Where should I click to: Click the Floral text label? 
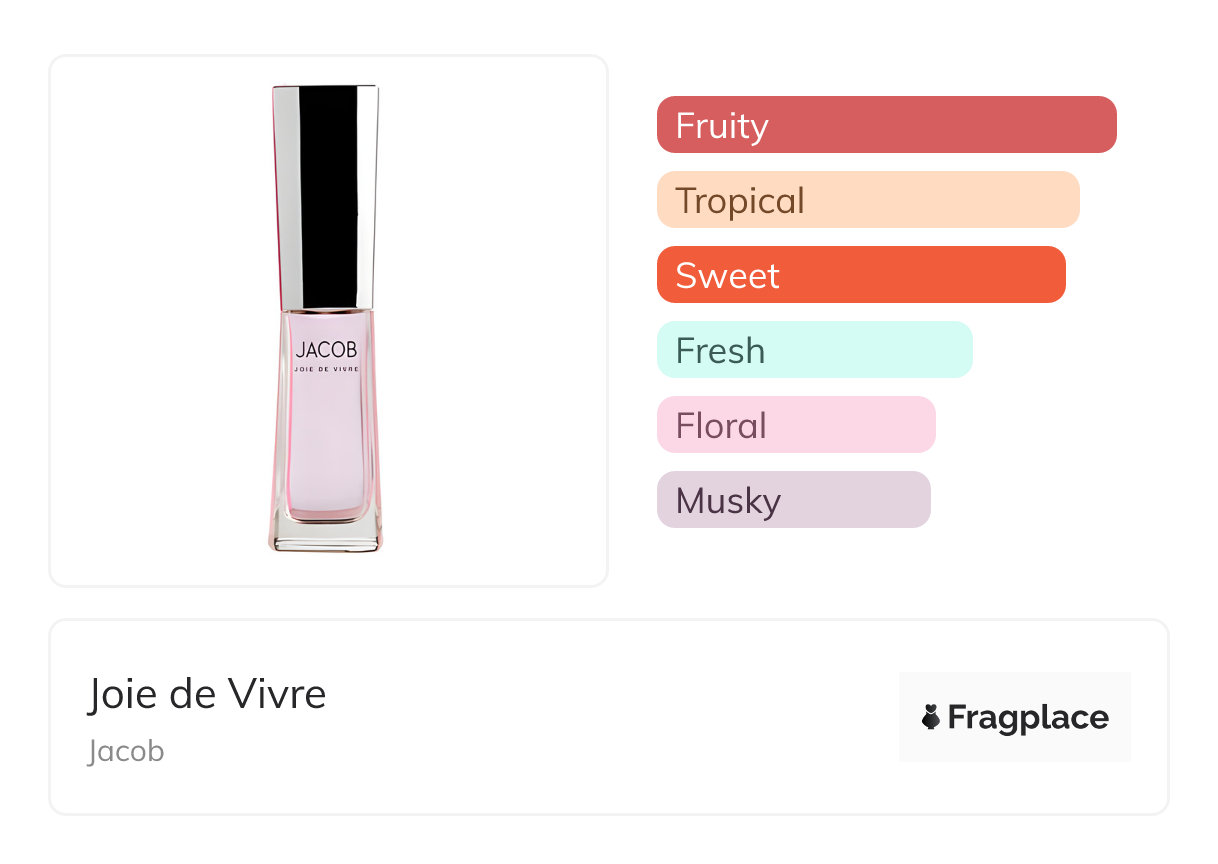click(x=722, y=426)
